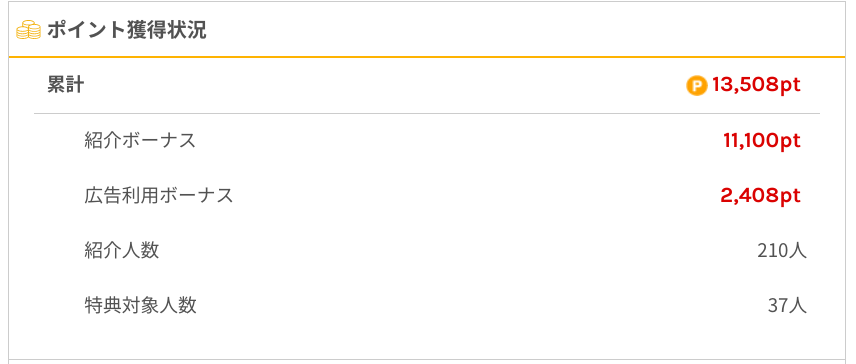Click blank area between 紹介人数 and 210人
The width and height of the screenshot is (856, 364).
coord(457,250)
